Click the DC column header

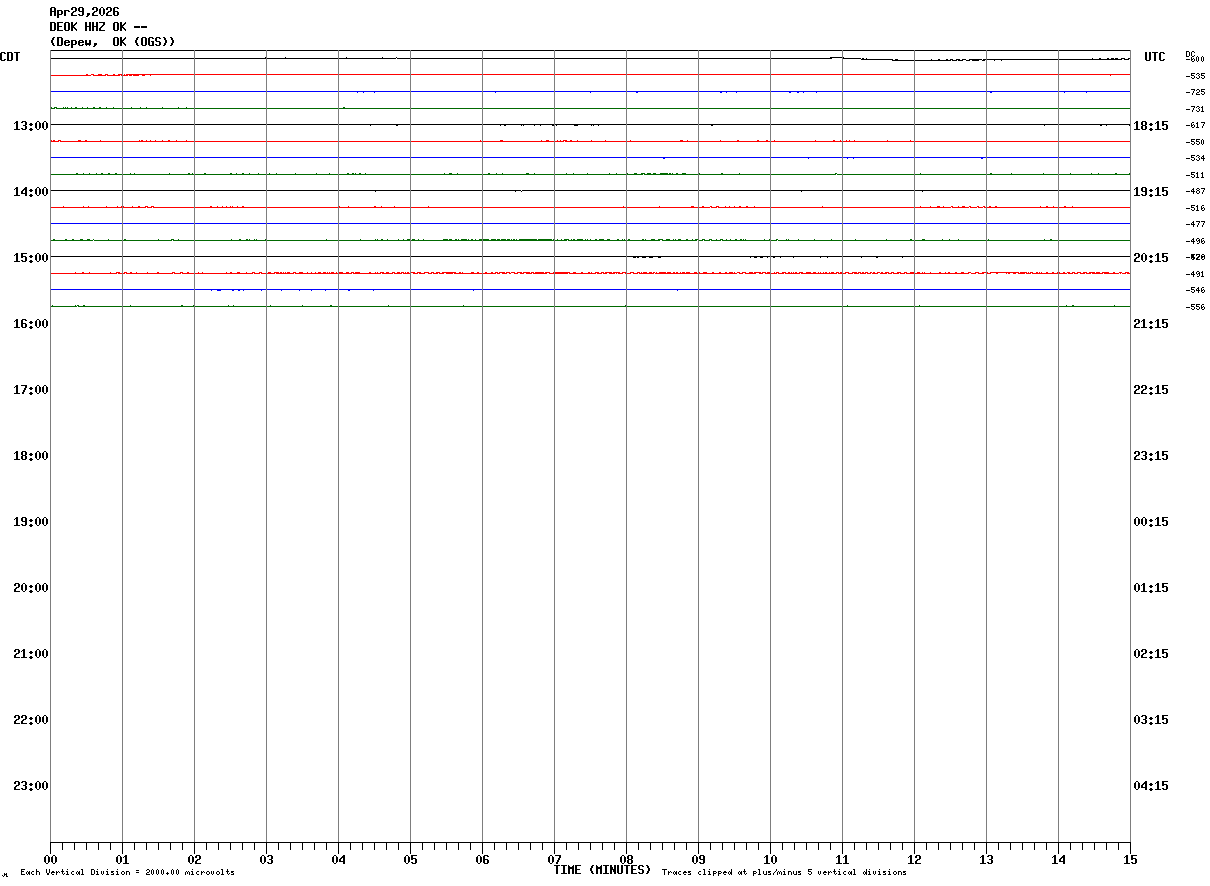[1190, 53]
